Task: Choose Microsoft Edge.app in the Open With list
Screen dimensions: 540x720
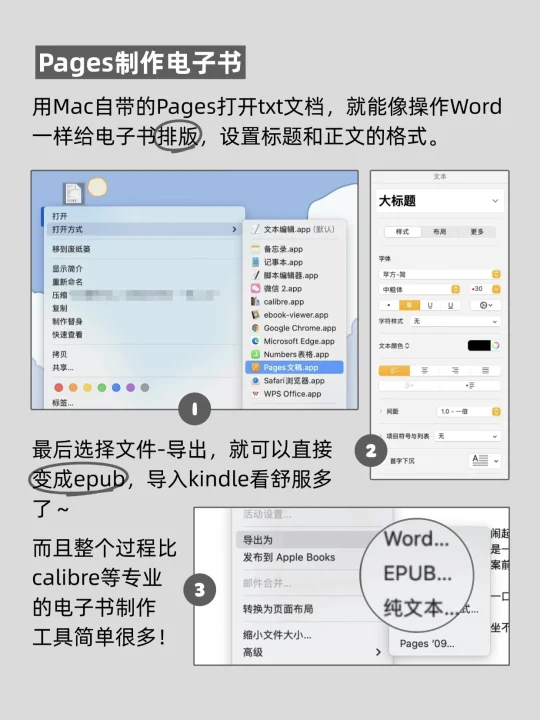Action: point(294,341)
